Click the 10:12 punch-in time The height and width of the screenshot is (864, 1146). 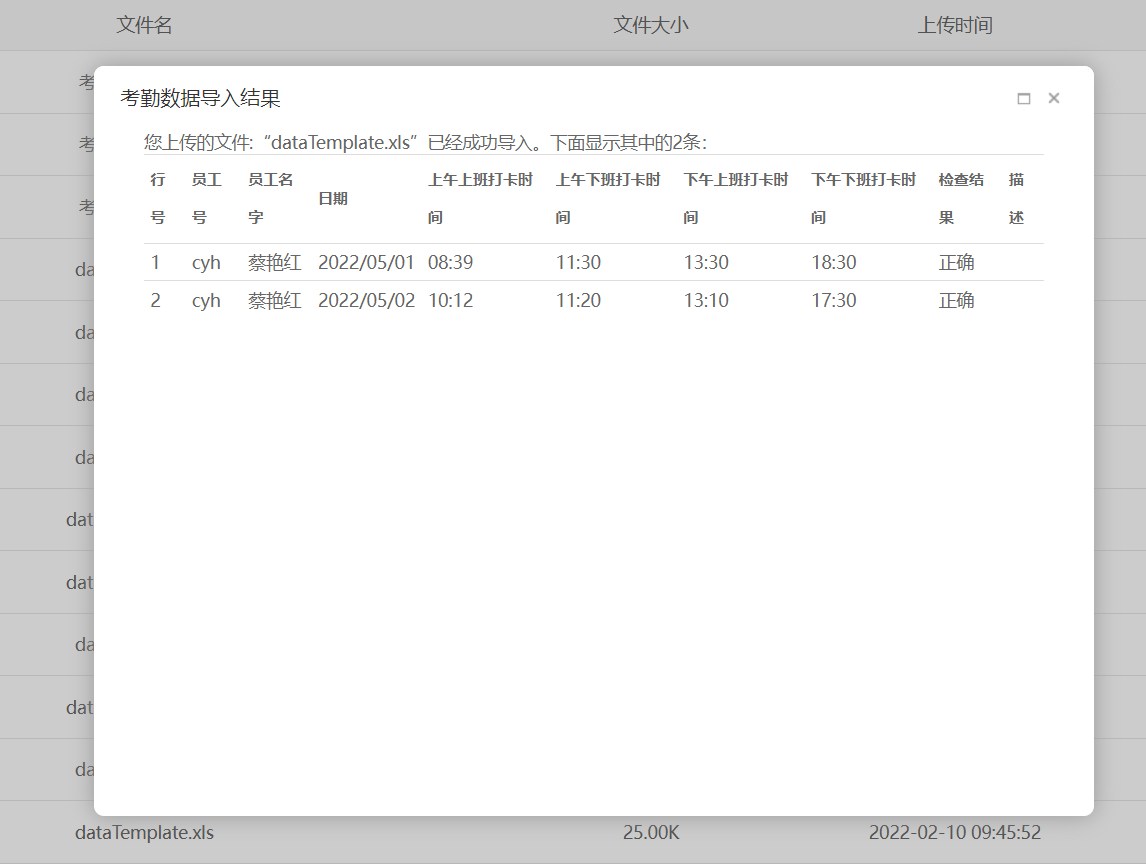(450, 300)
